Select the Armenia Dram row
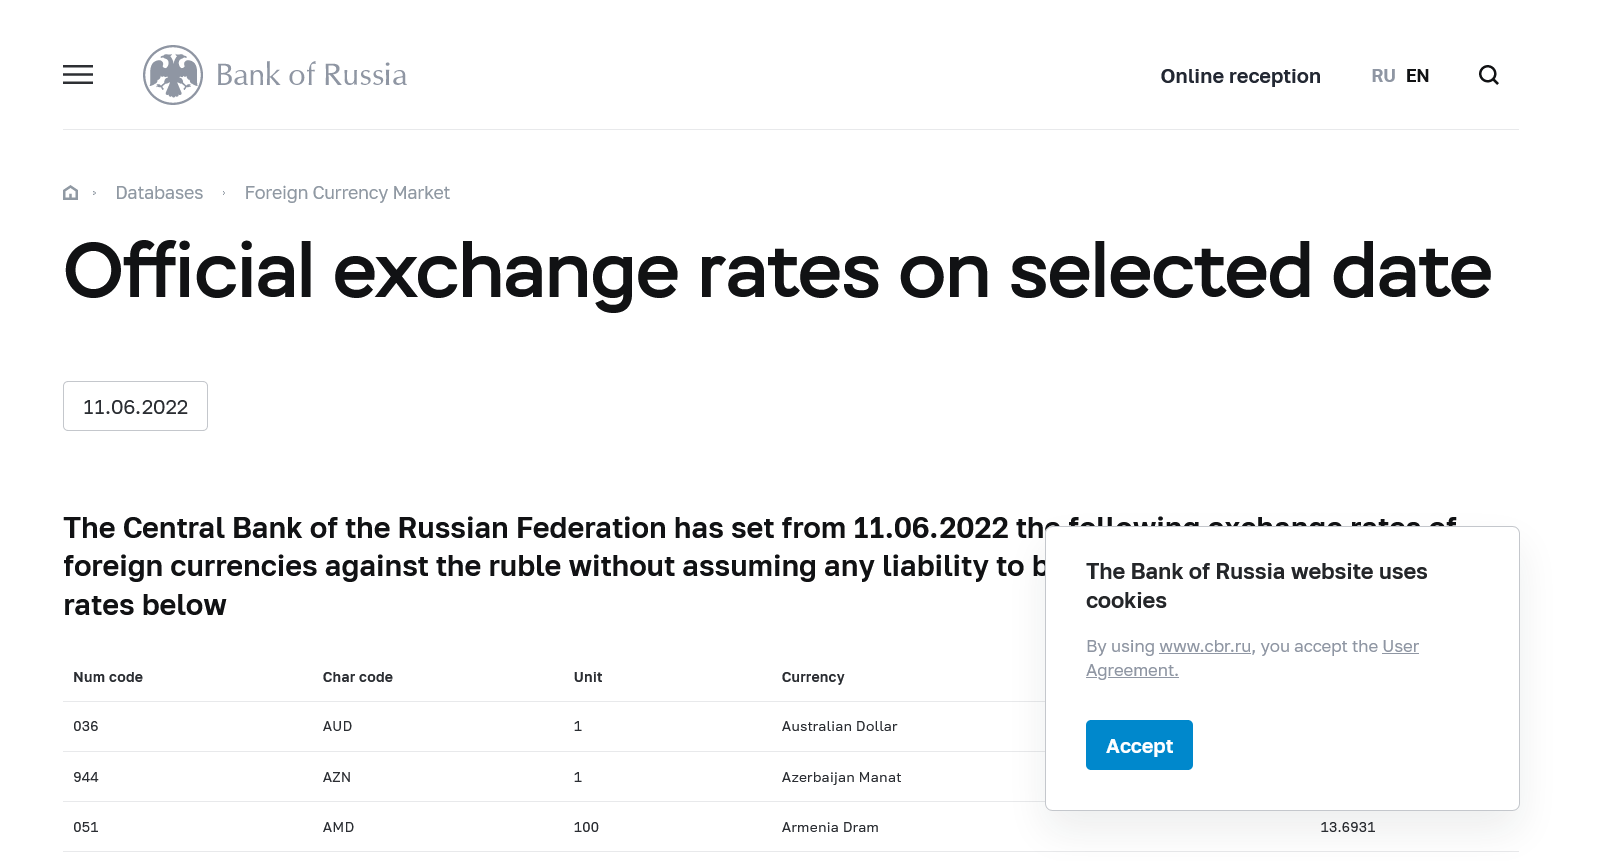1603x861 pixels. (x=830, y=827)
